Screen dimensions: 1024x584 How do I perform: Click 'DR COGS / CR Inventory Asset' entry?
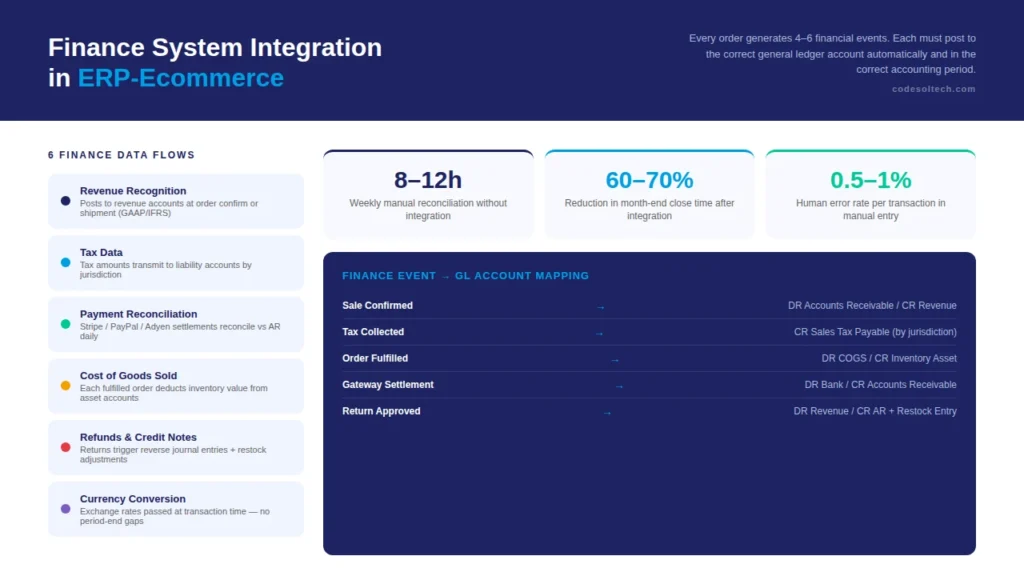(889, 359)
